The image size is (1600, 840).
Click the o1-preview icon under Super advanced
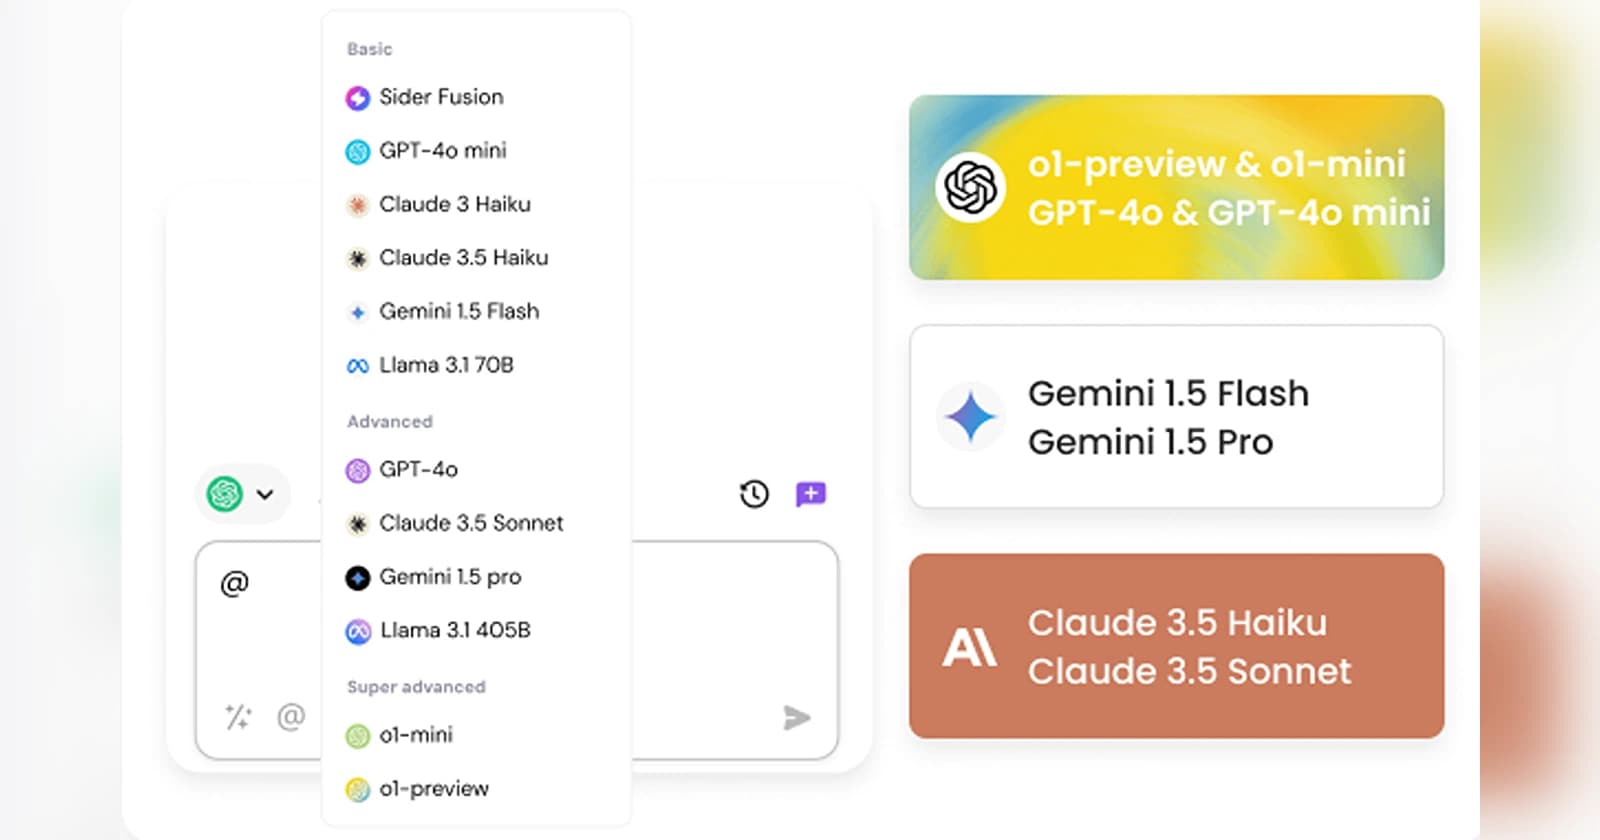(358, 789)
